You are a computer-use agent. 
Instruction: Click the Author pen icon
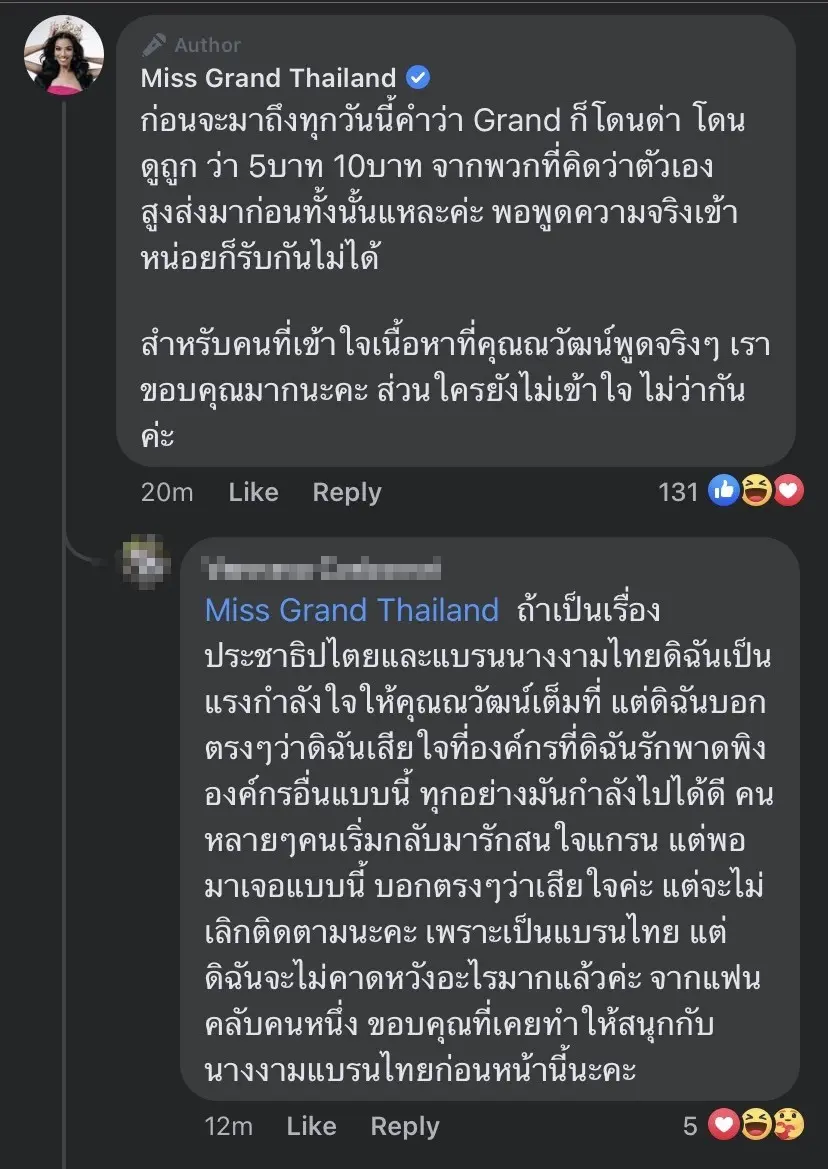[x=153, y=45]
